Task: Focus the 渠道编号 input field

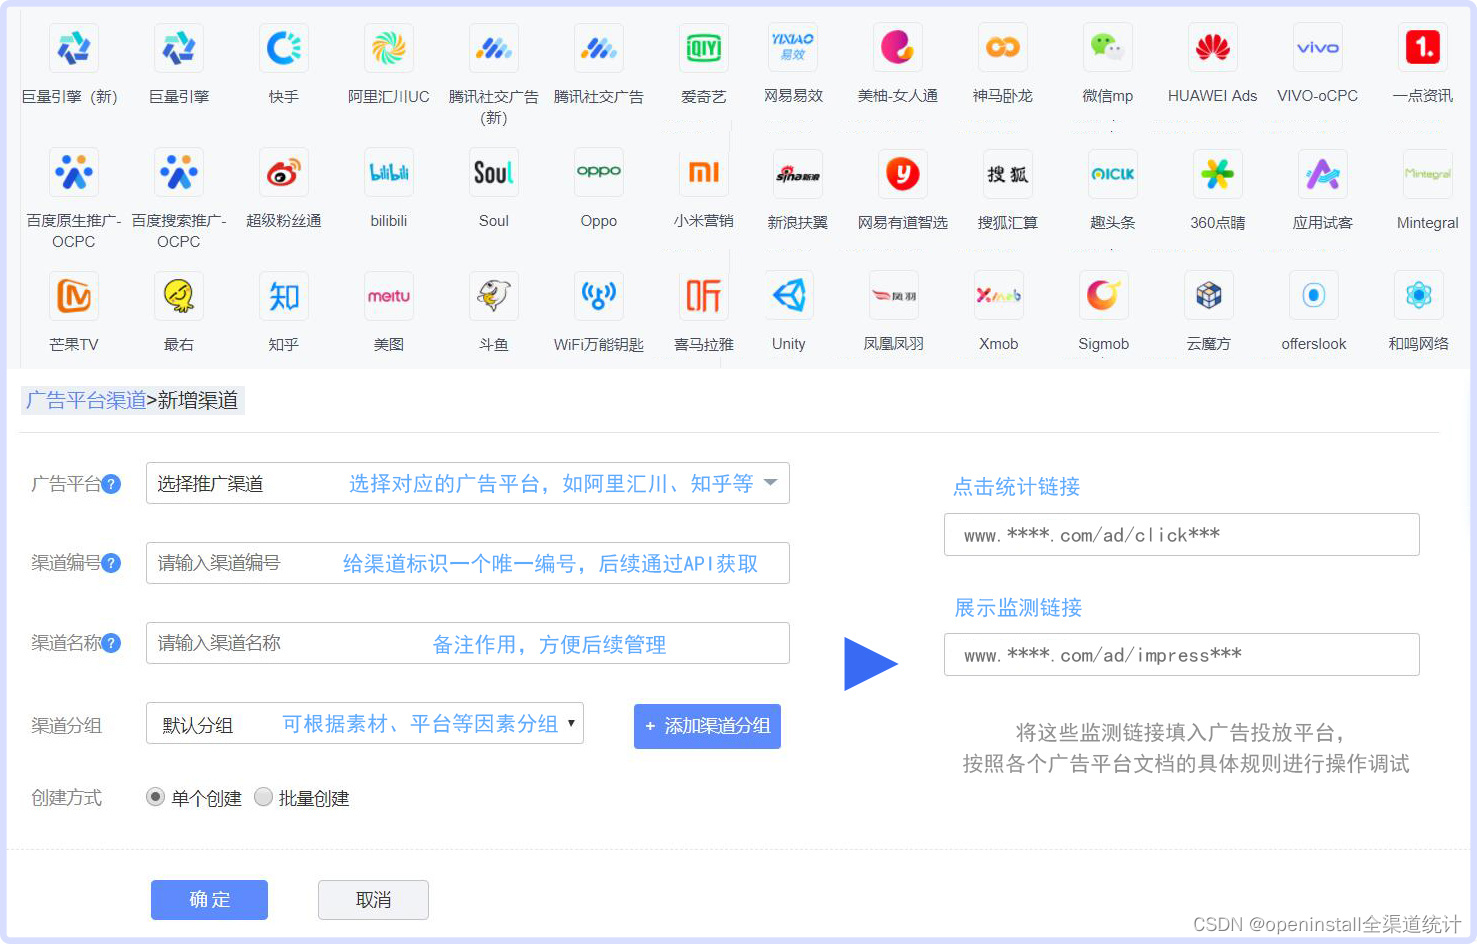Action: pyautogui.click(x=468, y=563)
